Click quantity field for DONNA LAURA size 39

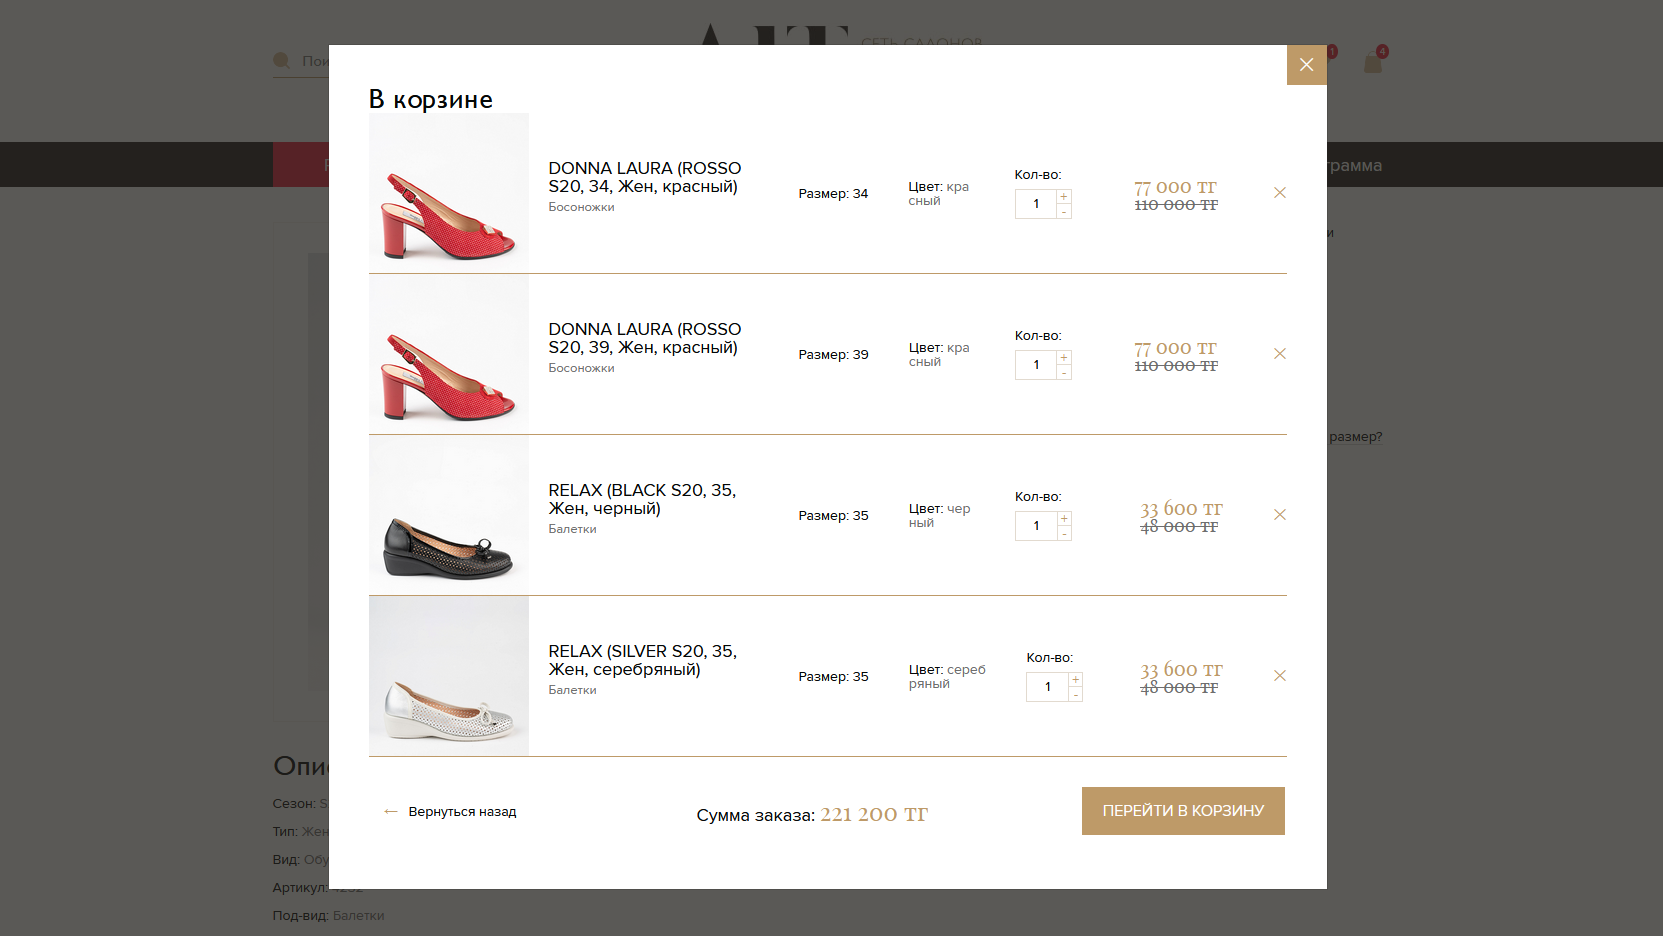[1036, 365]
